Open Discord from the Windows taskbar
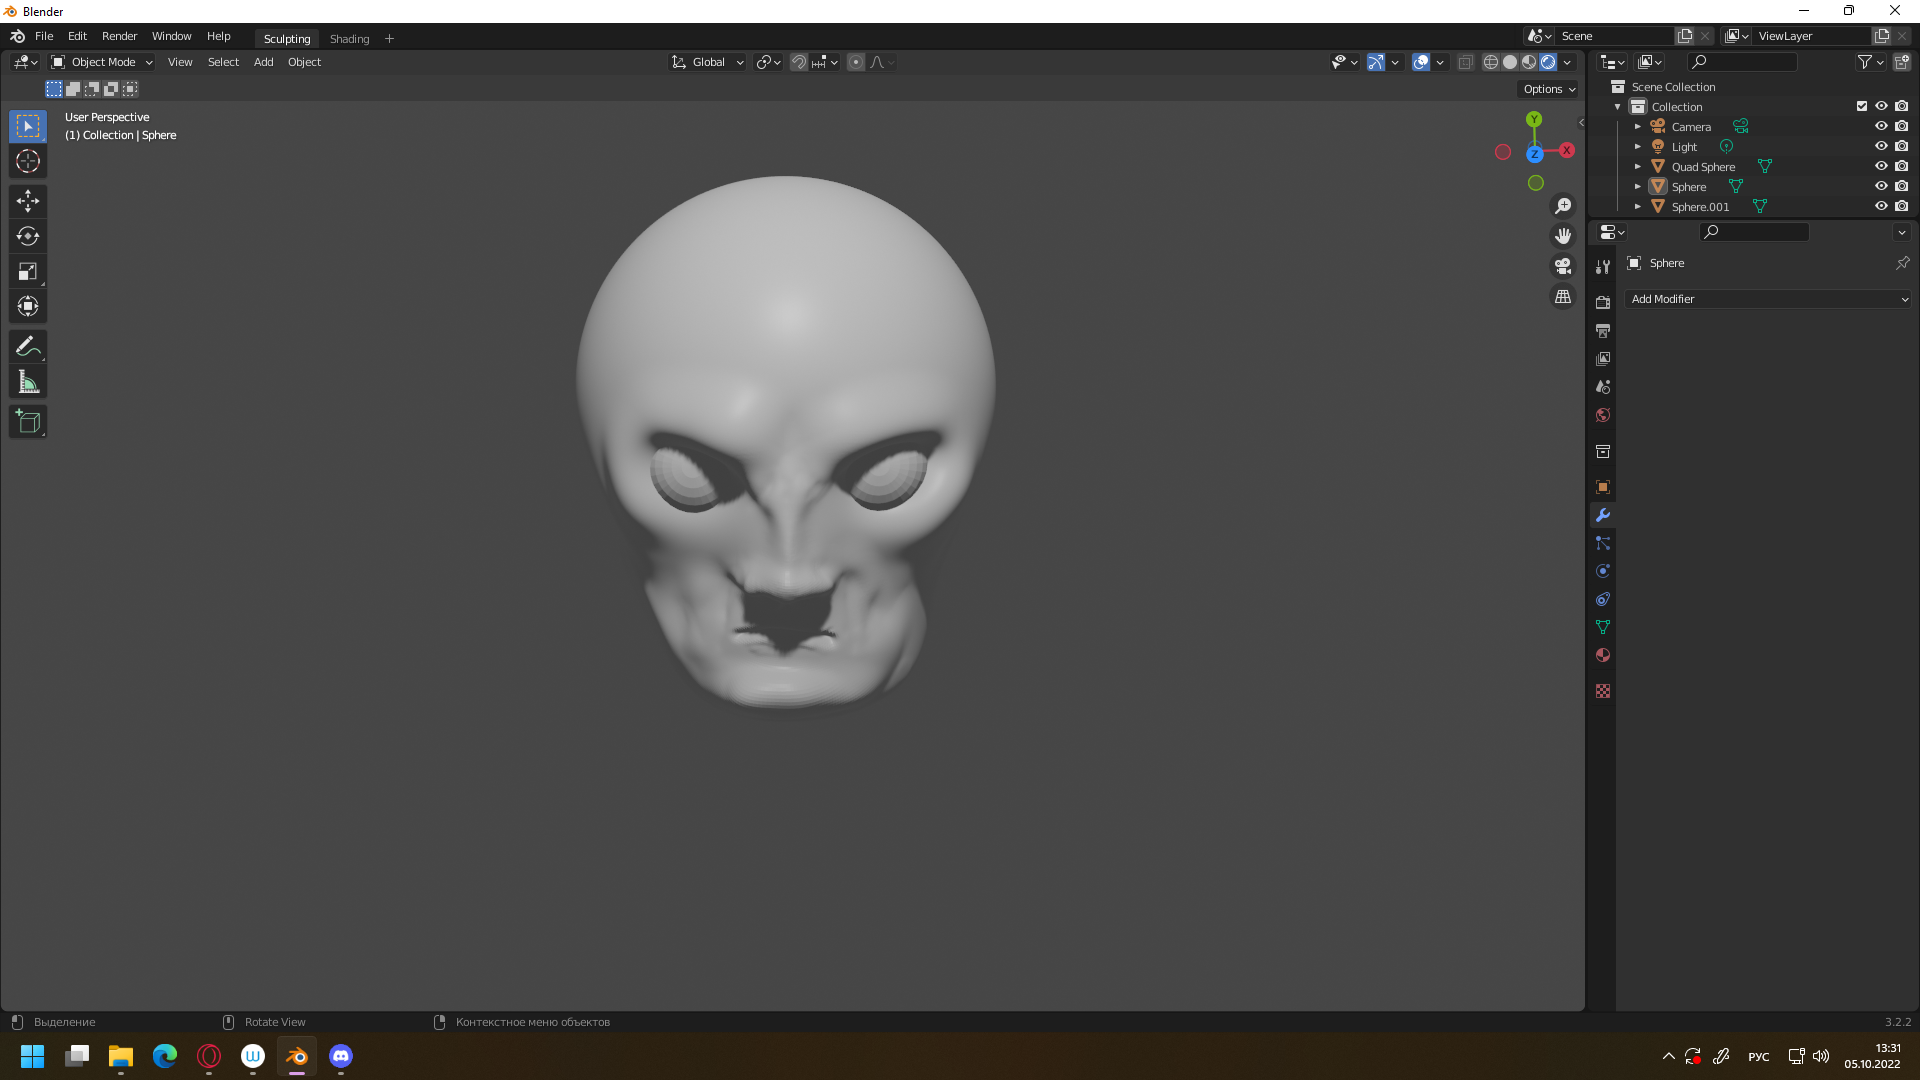The width and height of the screenshot is (1920, 1080). (341, 1056)
